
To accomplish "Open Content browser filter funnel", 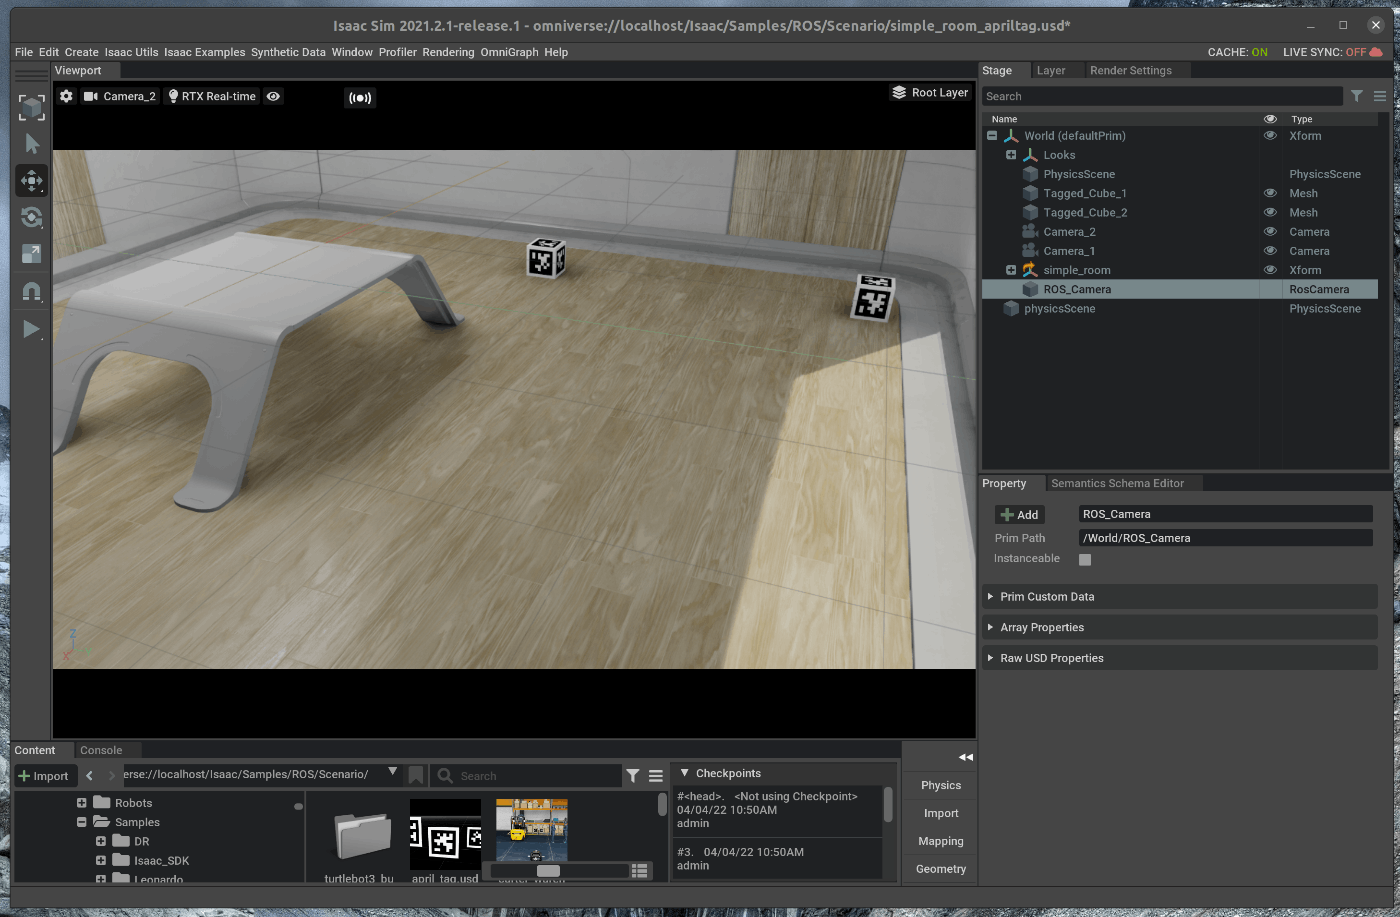I will [x=633, y=776].
